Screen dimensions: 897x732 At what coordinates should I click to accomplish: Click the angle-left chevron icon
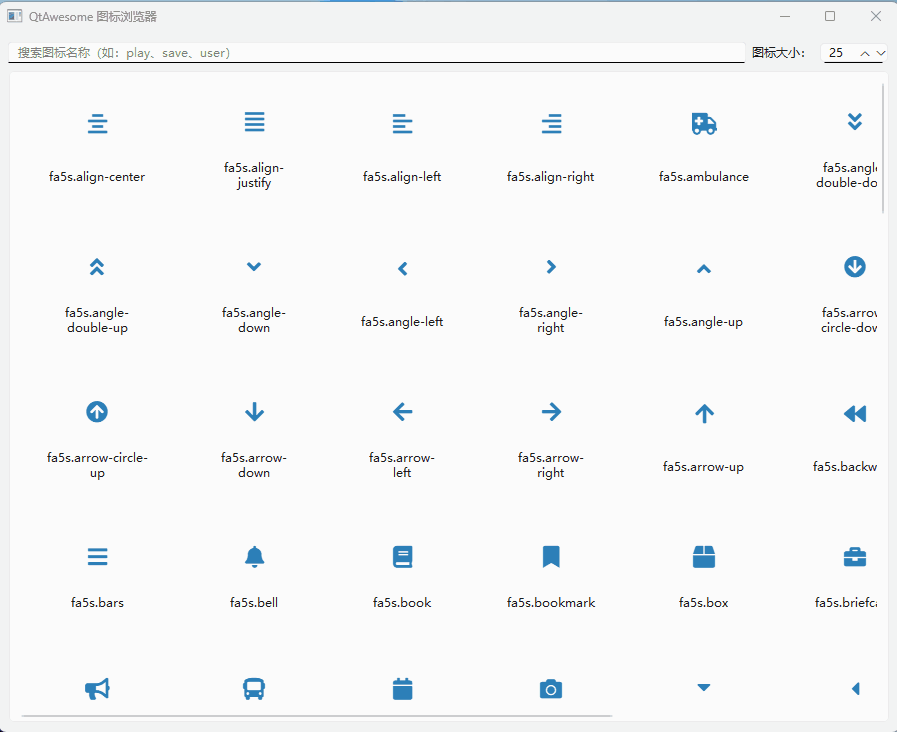pyautogui.click(x=403, y=268)
